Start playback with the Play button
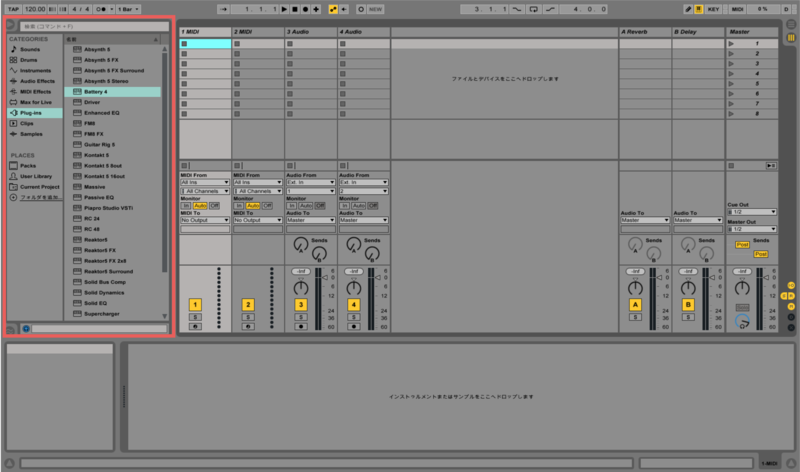Screen dimensions: 800x472 tap(285, 9)
